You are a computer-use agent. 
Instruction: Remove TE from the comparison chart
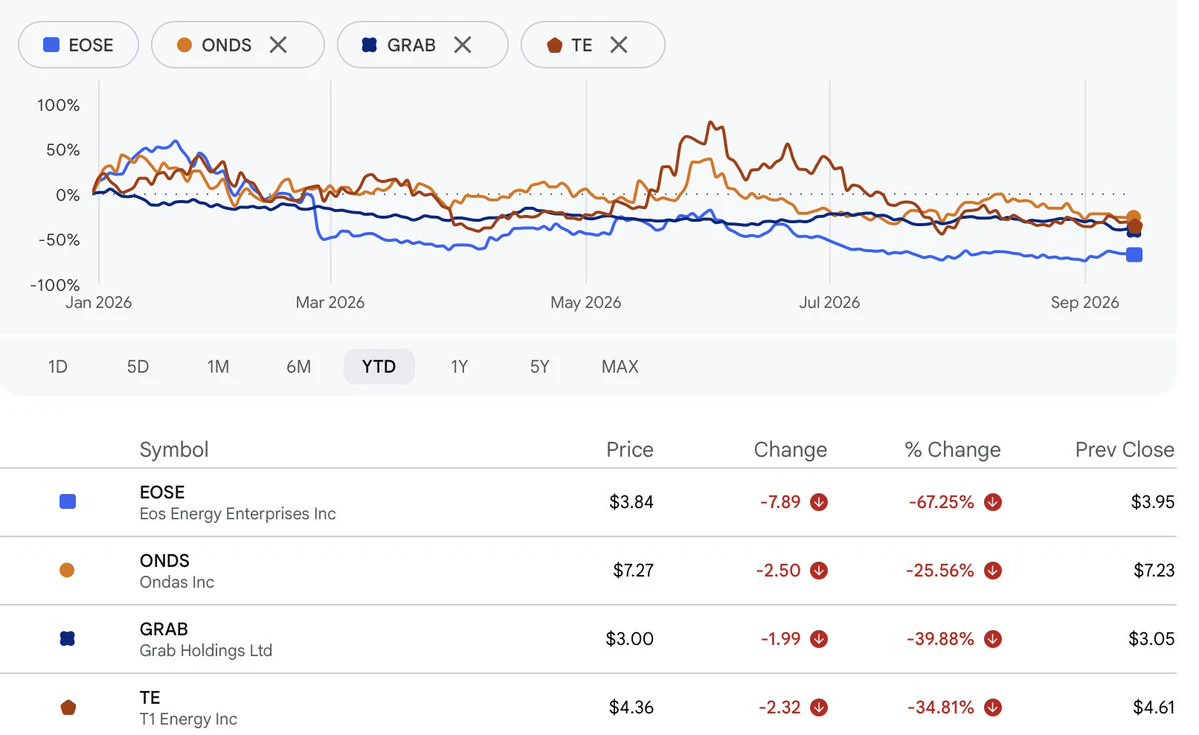point(619,45)
